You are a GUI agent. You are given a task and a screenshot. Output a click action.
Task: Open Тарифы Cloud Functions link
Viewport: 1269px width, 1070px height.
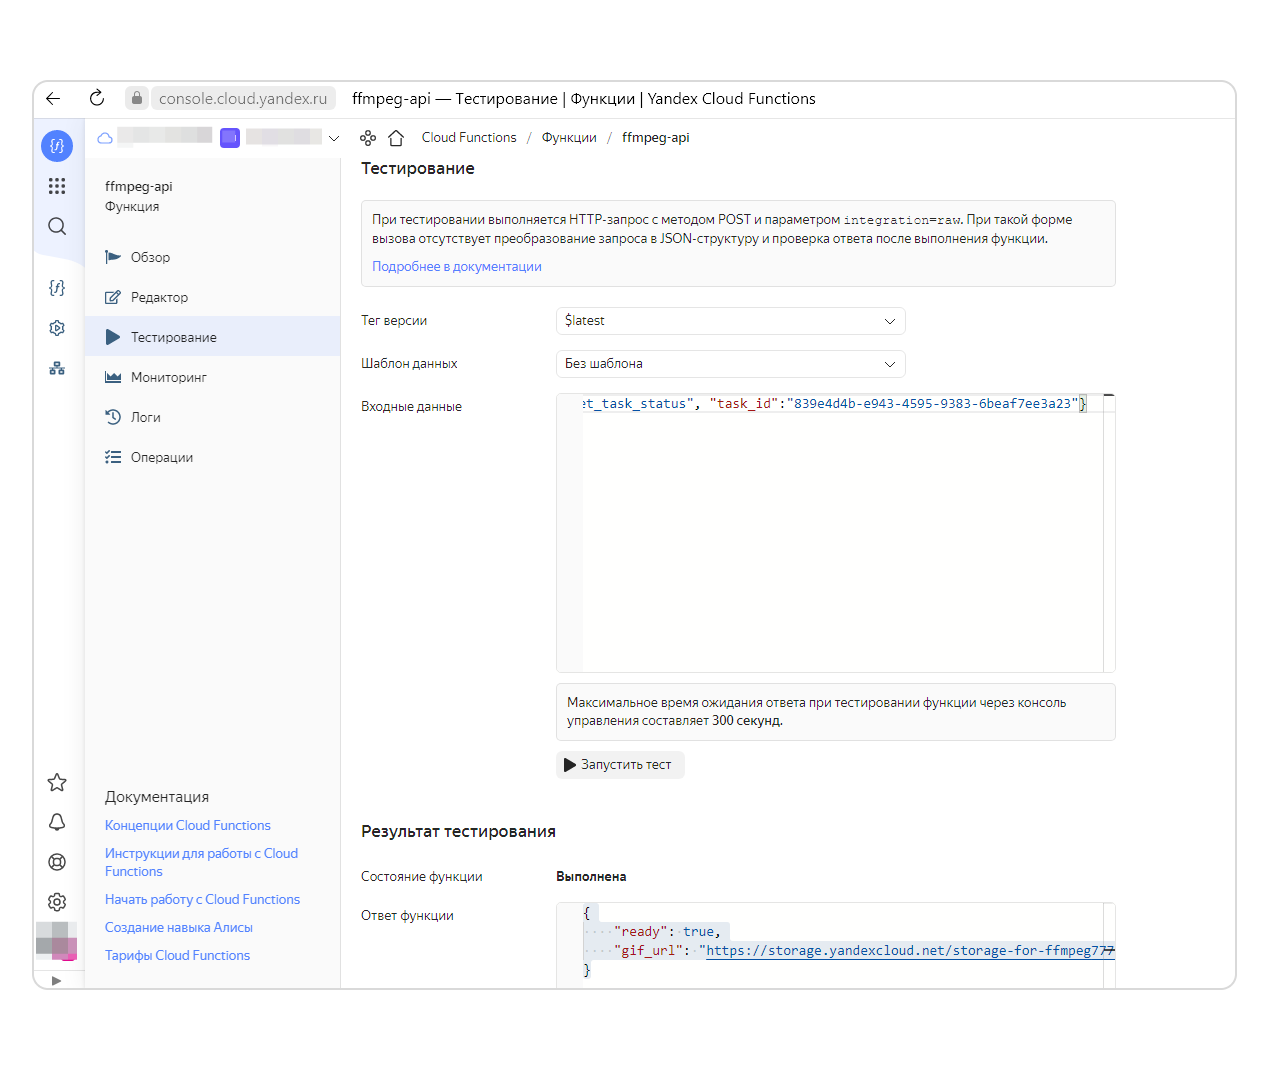coord(177,956)
